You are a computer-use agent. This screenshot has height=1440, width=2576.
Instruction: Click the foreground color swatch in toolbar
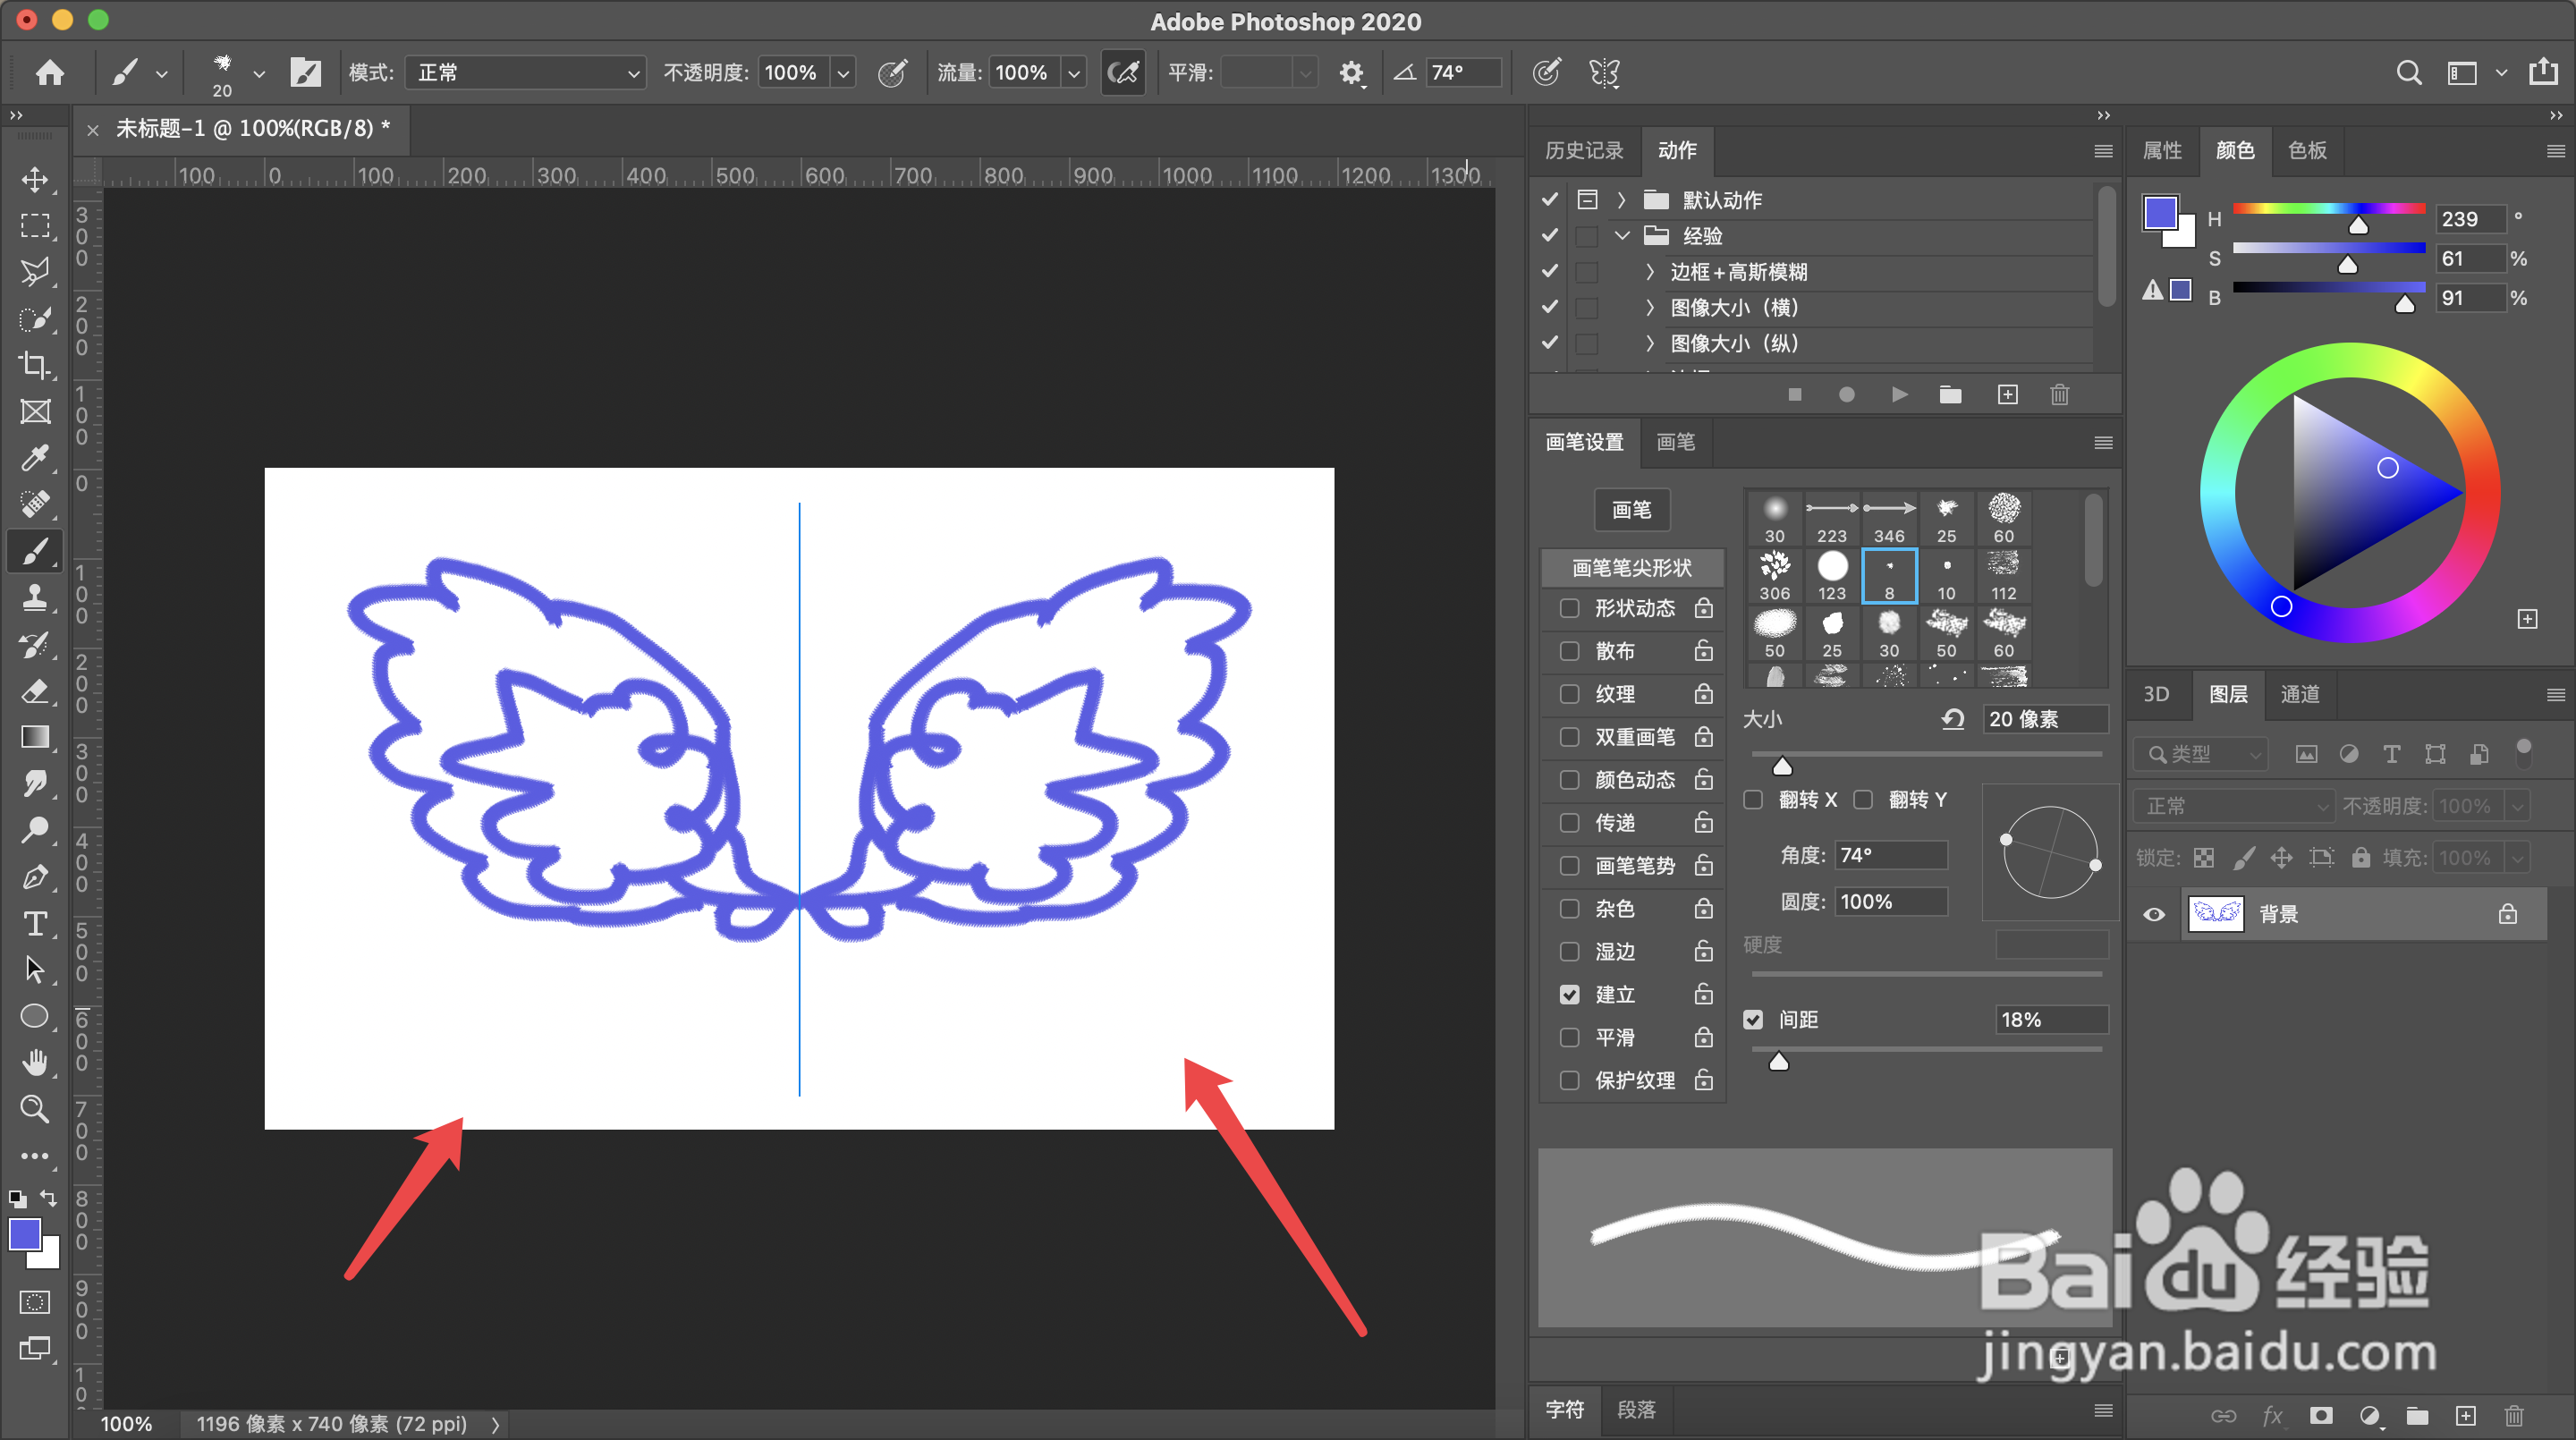[x=25, y=1236]
